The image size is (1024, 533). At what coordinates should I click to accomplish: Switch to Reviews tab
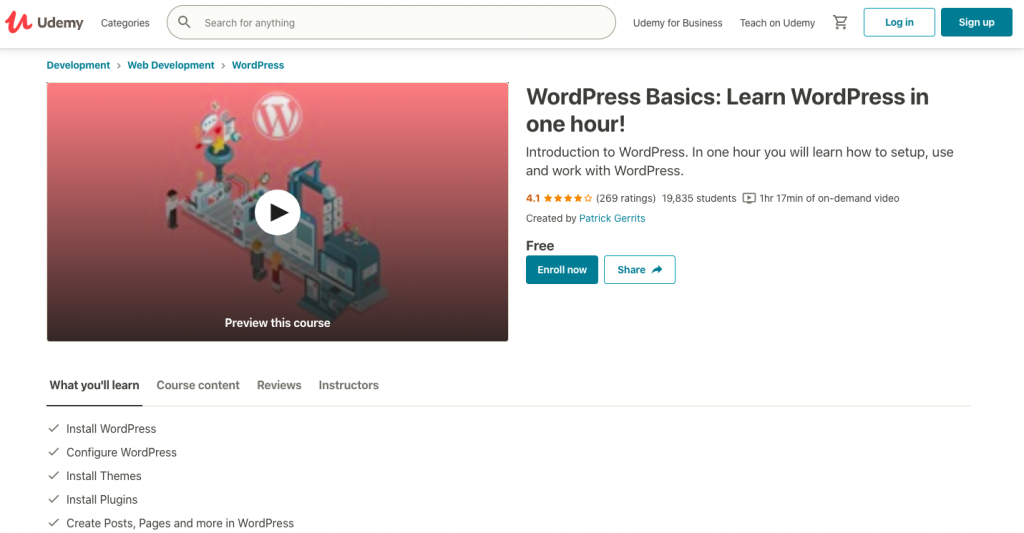(x=279, y=385)
